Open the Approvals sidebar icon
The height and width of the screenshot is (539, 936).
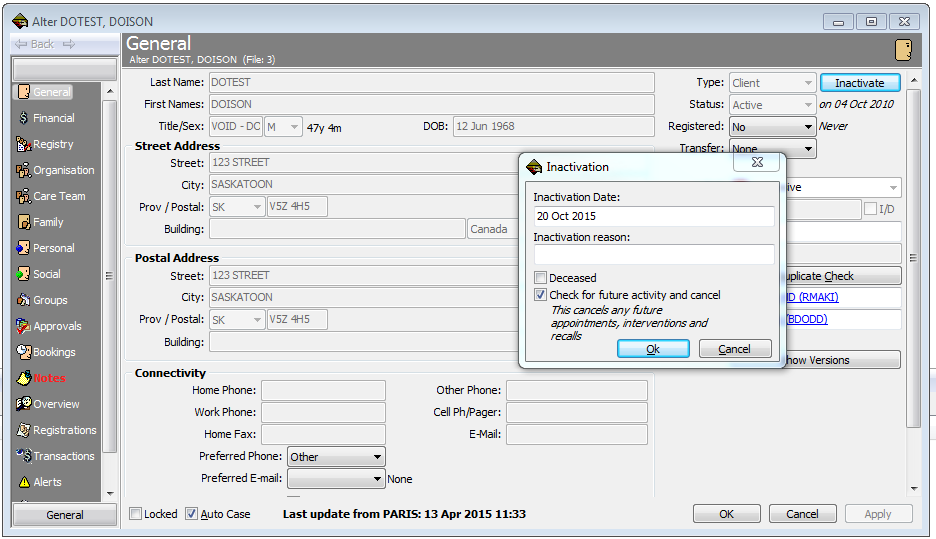[x=24, y=326]
